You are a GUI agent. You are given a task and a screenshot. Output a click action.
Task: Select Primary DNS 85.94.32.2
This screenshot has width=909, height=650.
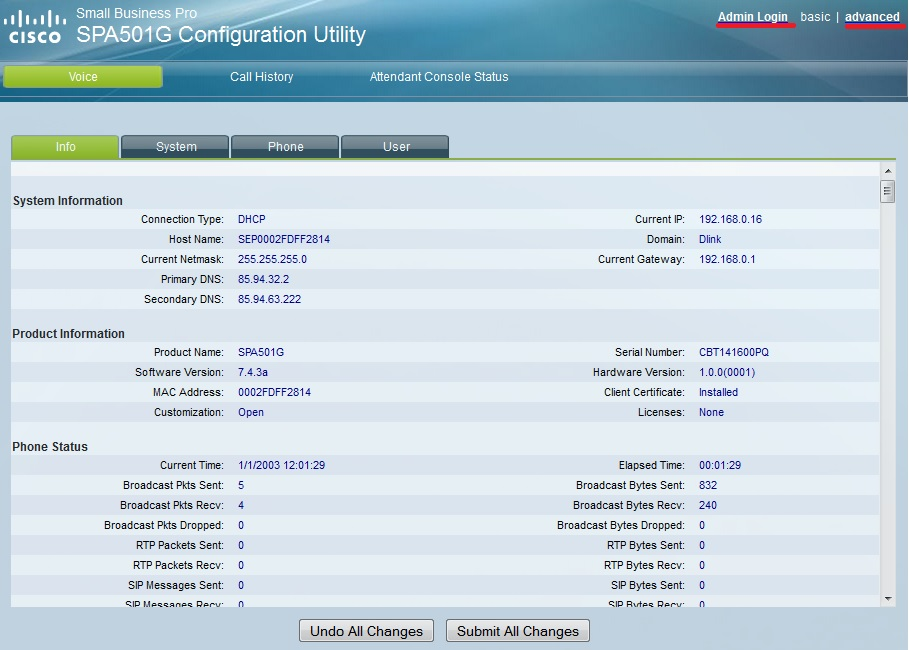coord(263,279)
